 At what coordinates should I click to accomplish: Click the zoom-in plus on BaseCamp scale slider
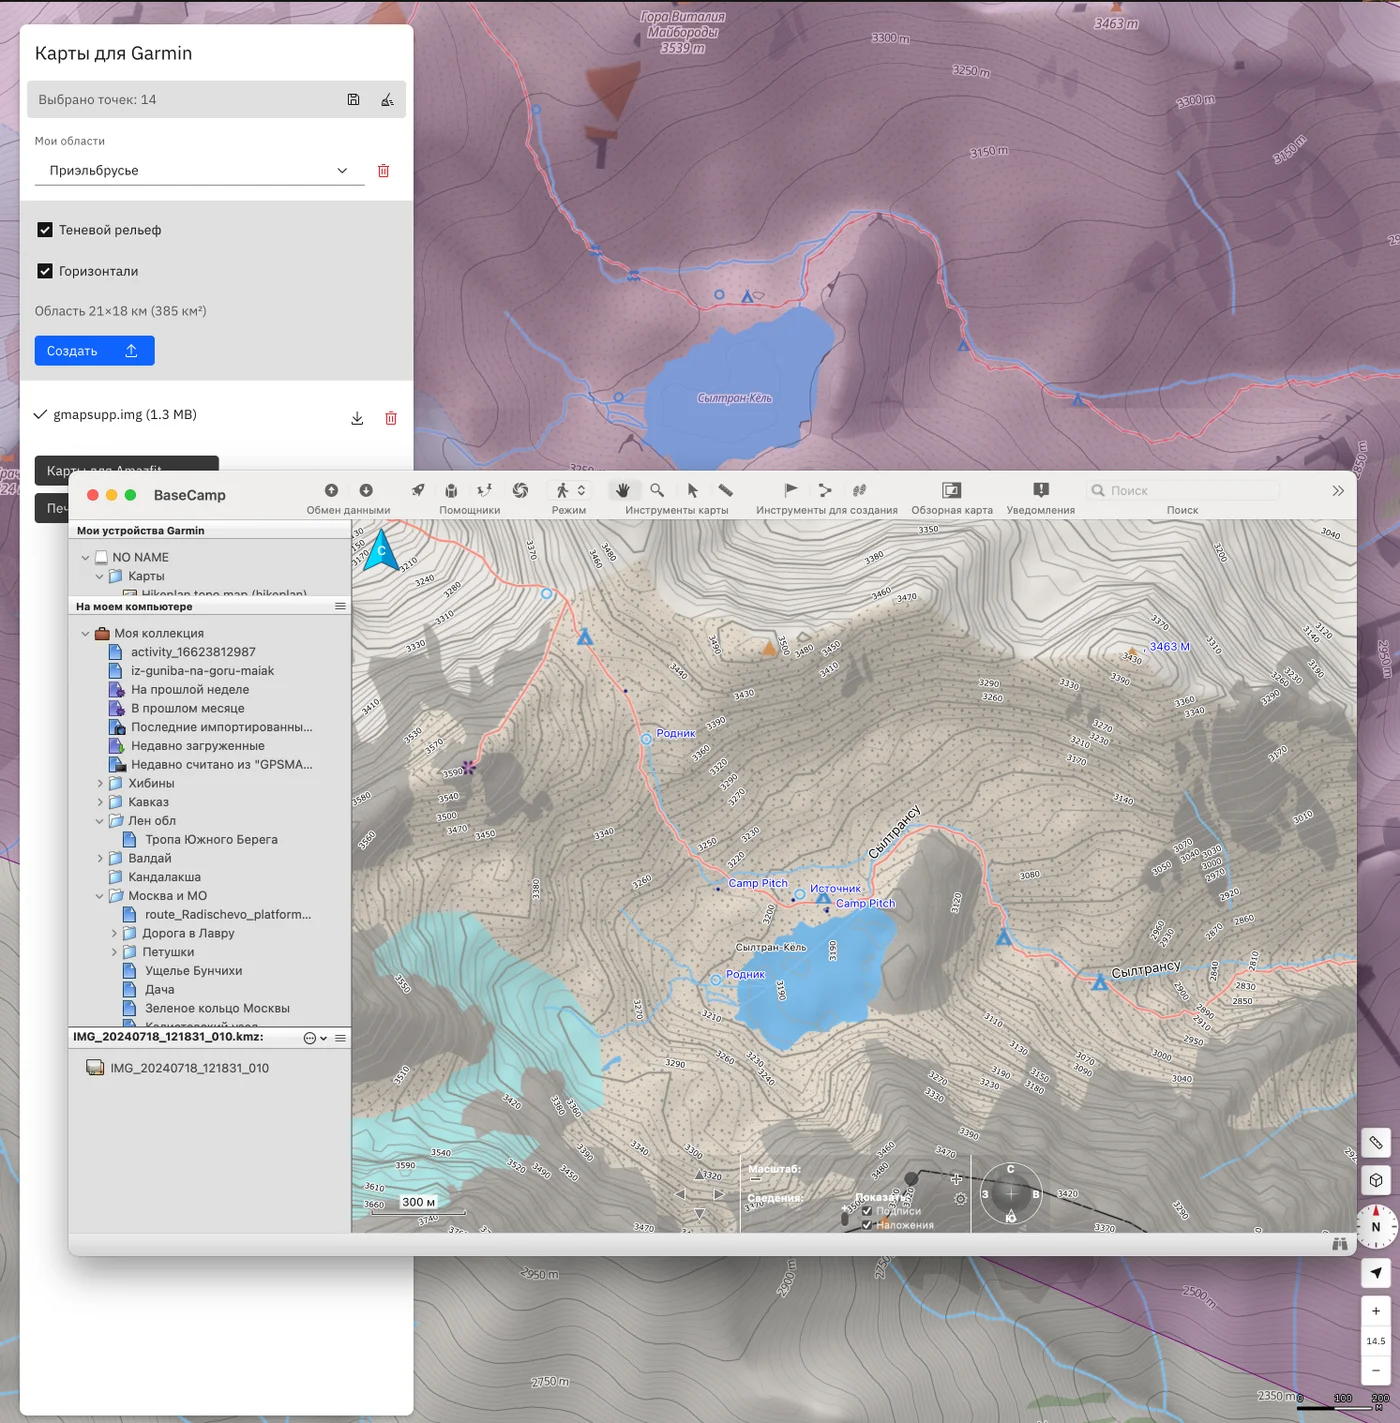click(x=956, y=1179)
